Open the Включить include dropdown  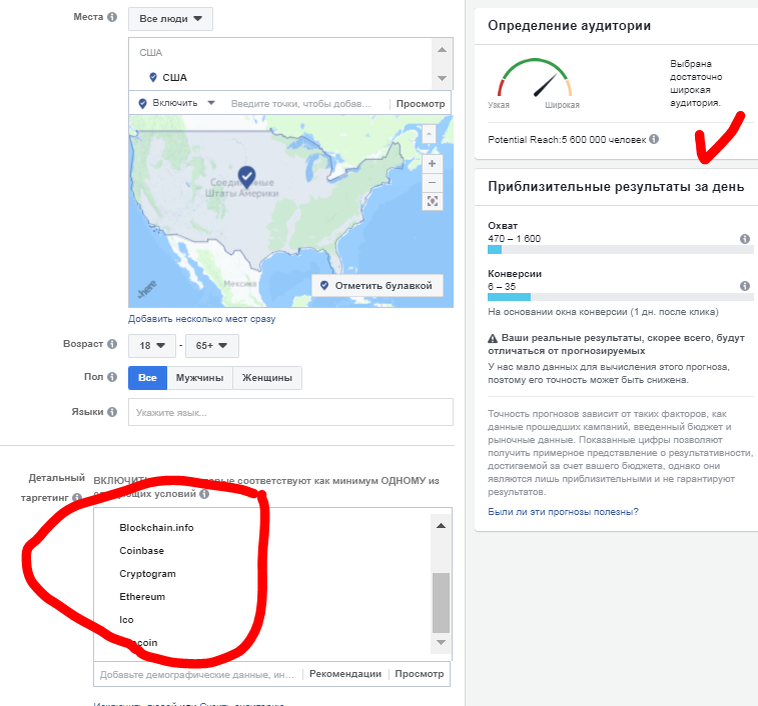point(176,103)
